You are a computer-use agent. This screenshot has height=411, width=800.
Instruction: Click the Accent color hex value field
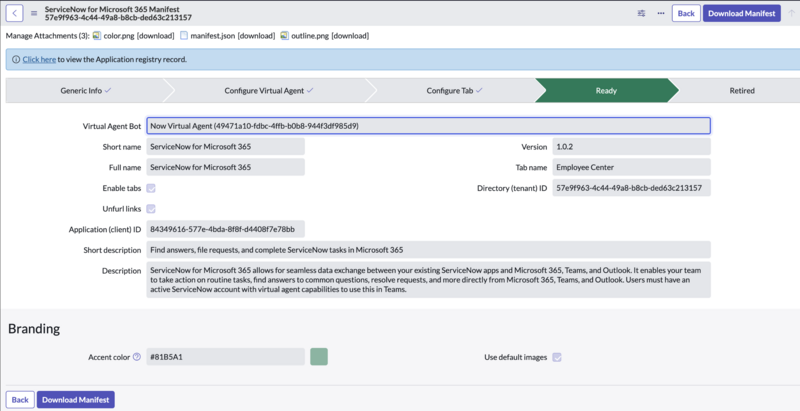point(226,357)
